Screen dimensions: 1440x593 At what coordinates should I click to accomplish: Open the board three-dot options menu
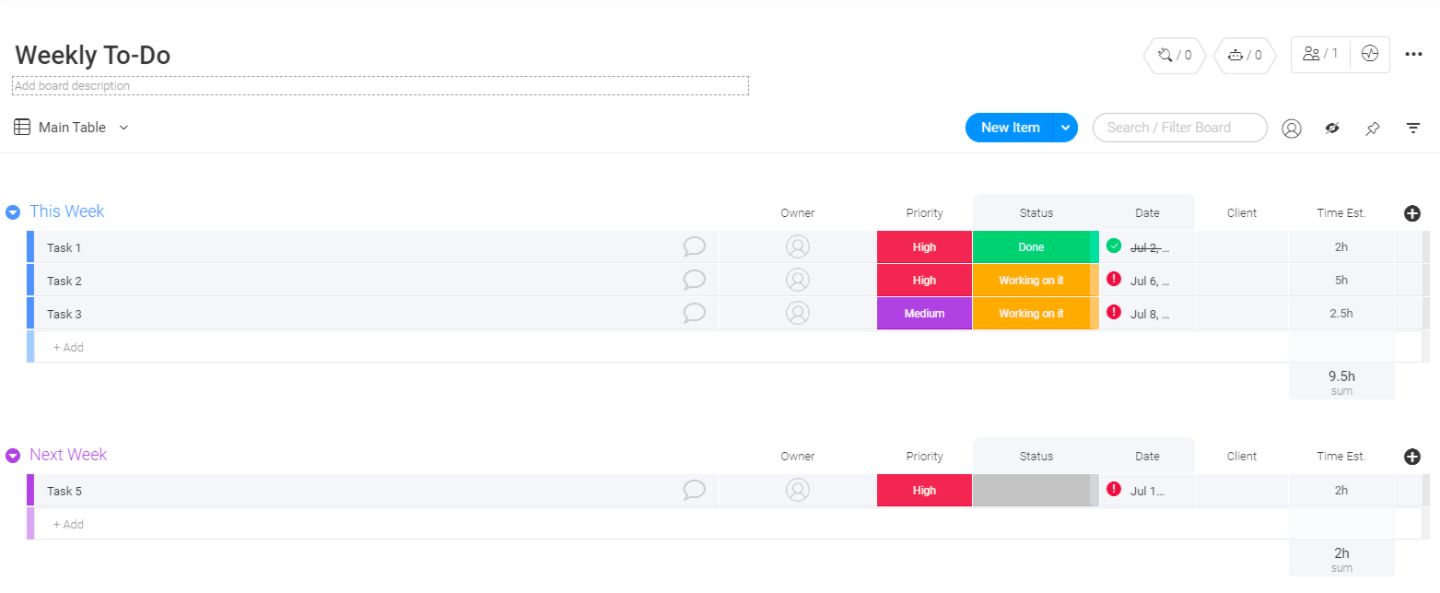[x=1414, y=54]
